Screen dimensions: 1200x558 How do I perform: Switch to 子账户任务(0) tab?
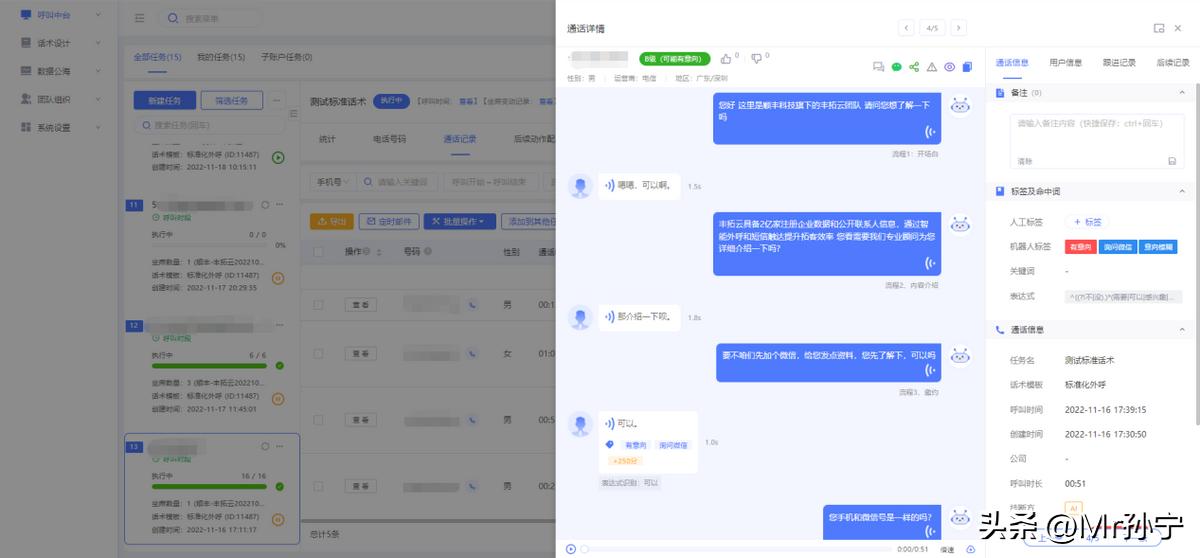click(x=286, y=57)
